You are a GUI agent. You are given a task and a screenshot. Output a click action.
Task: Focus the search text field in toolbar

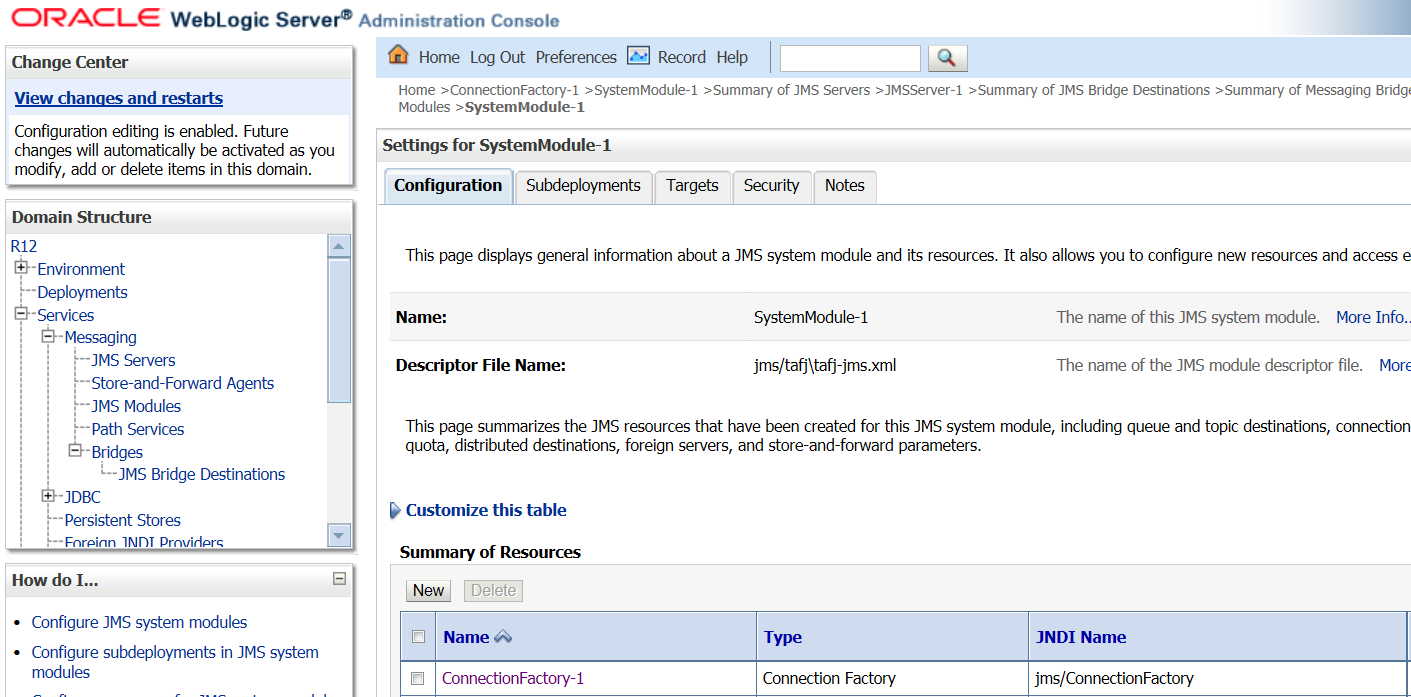[x=849, y=58]
